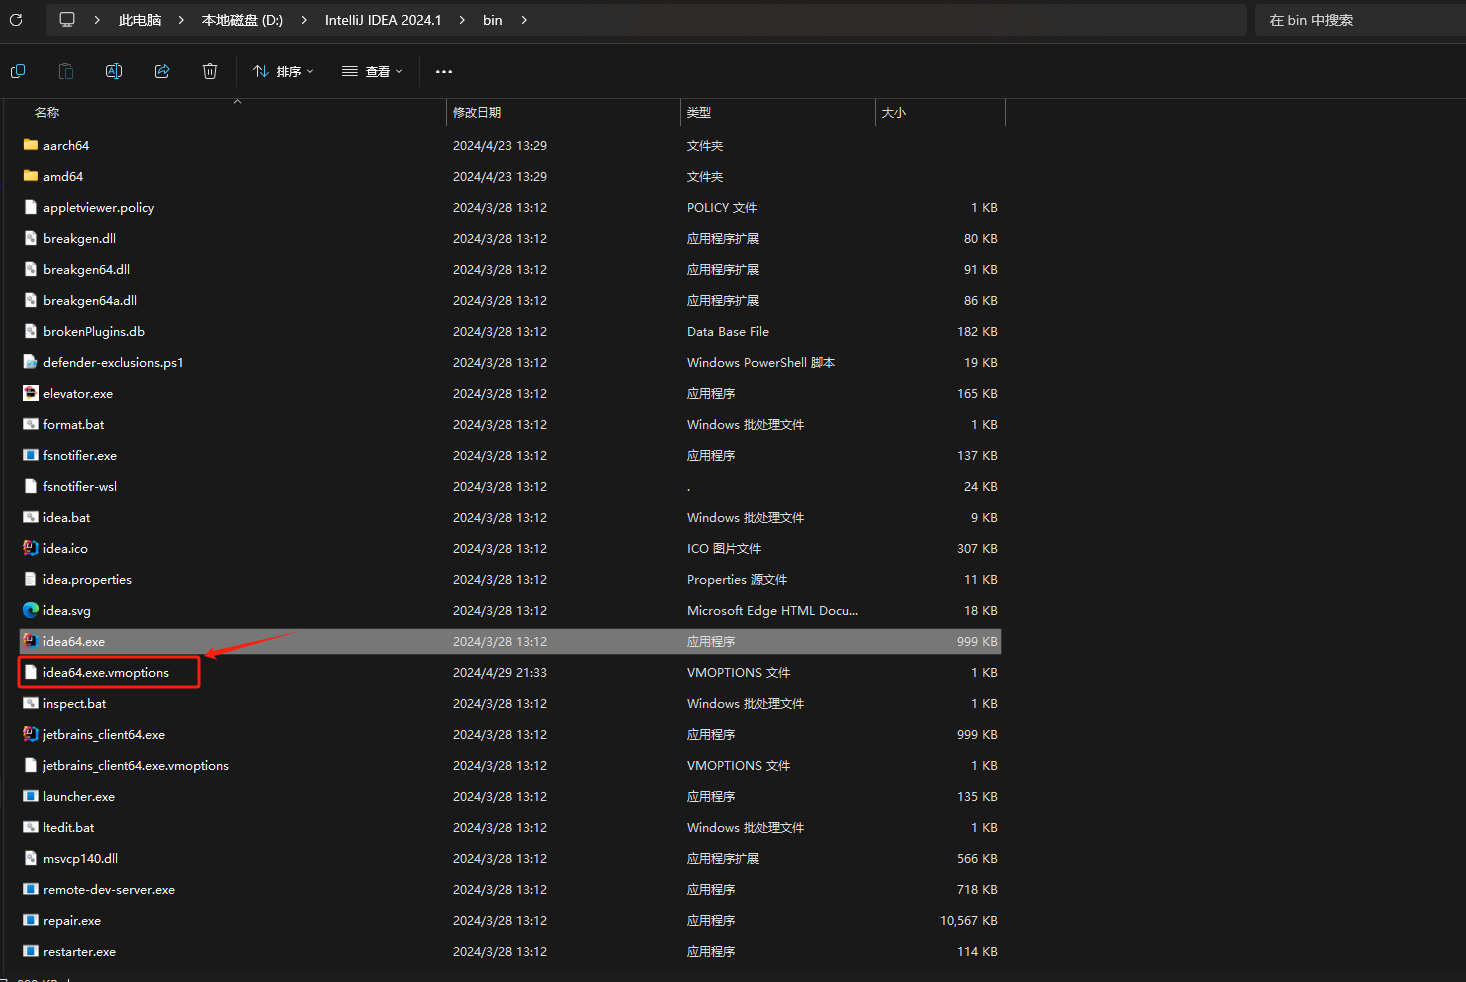Expand chevron after IntelliJ IDEA 2024.1 breadcrumb
The image size is (1466, 982).
[x=462, y=20]
